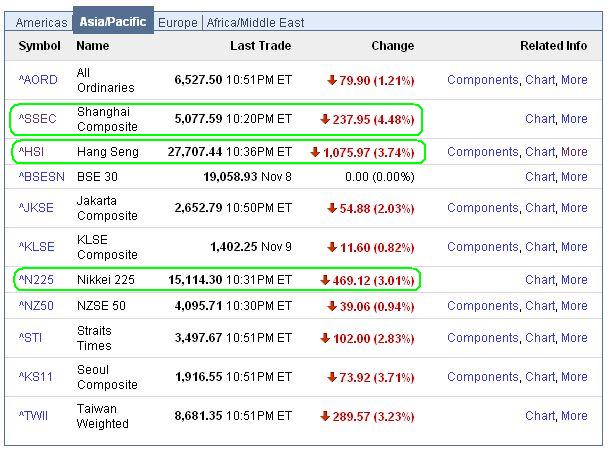Open Chart for Taiwan Weighted

coord(539,416)
